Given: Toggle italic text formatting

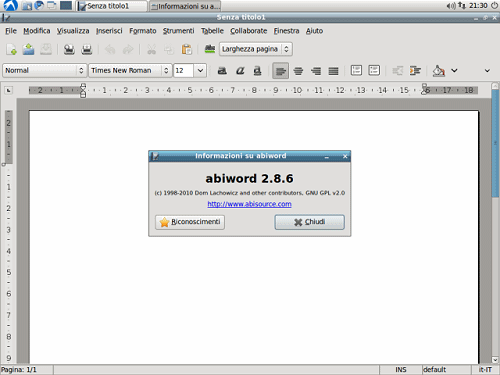Looking at the screenshot, I should 240,71.
